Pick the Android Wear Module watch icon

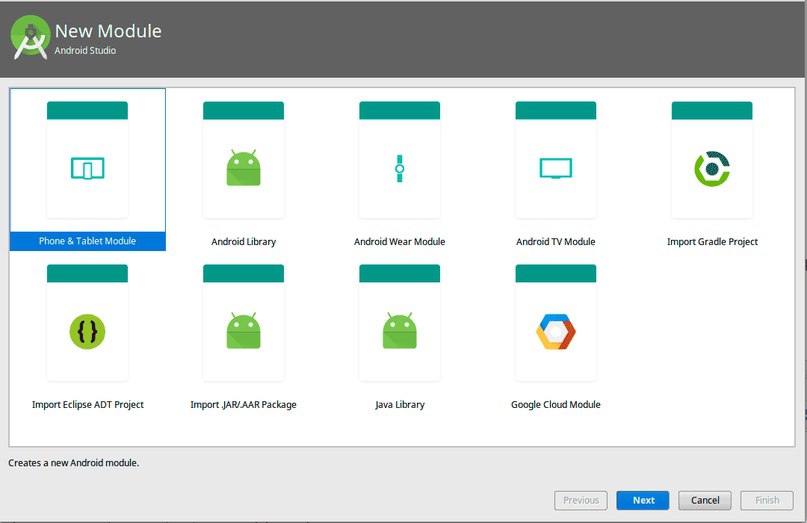[x=399, y=168]
